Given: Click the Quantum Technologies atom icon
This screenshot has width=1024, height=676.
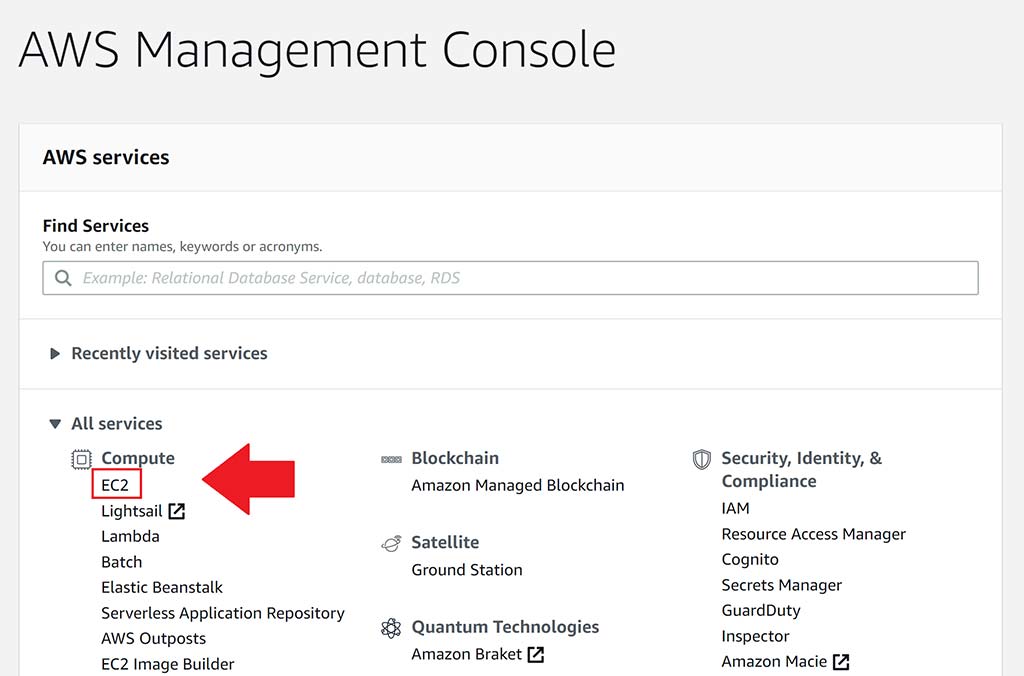Looking at the screenshot, I should [391, 628].
